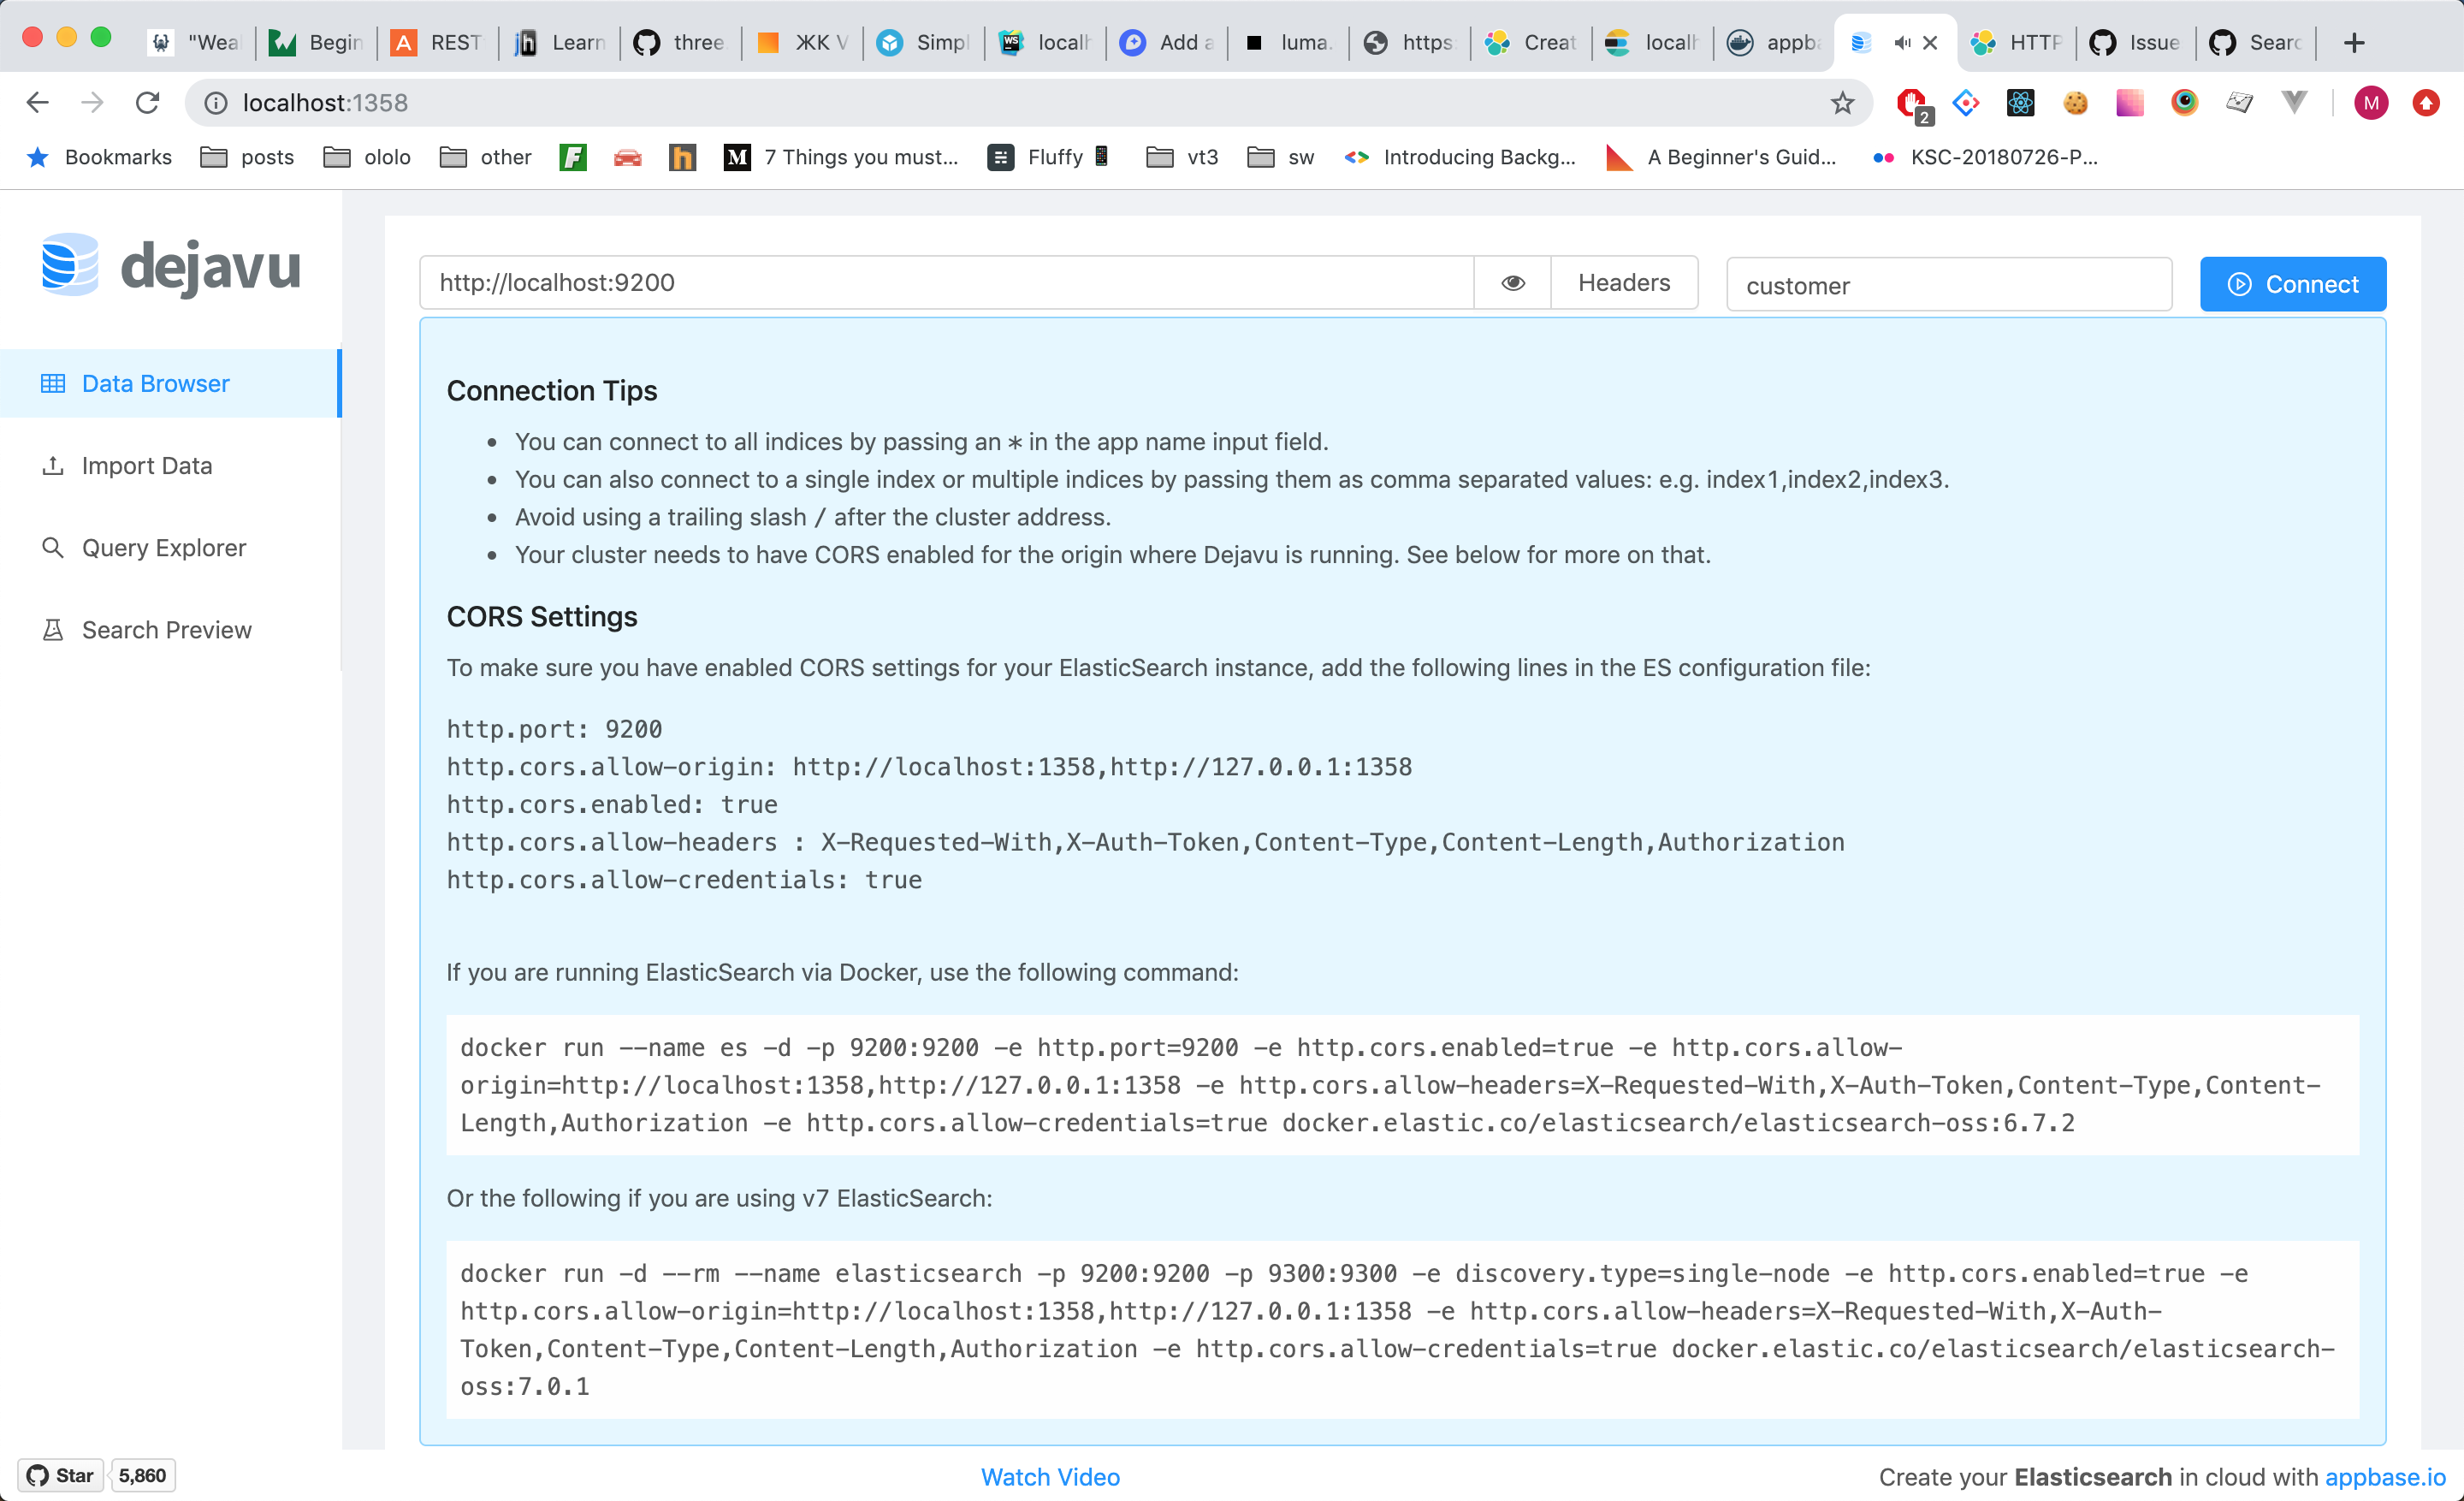Open Search Preview from the sidebar
Image resolution: width=2464 pixels, height=1501 pixels.
click(x=166, y=629)
